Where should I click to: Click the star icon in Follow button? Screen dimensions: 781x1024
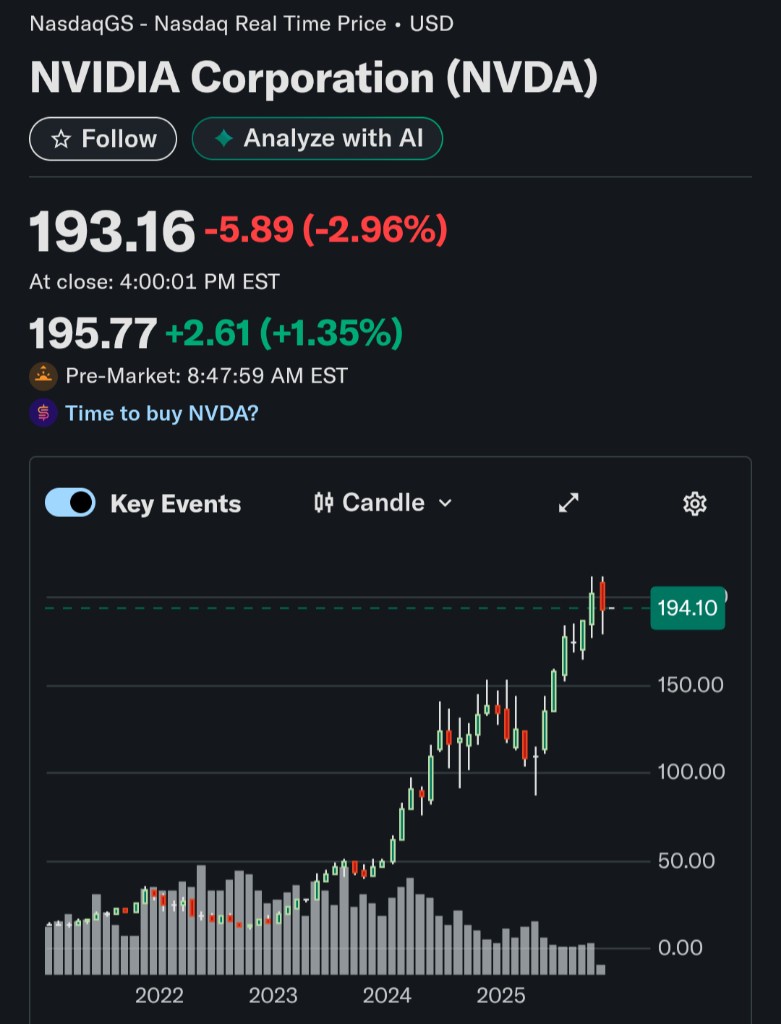point(61,139)
